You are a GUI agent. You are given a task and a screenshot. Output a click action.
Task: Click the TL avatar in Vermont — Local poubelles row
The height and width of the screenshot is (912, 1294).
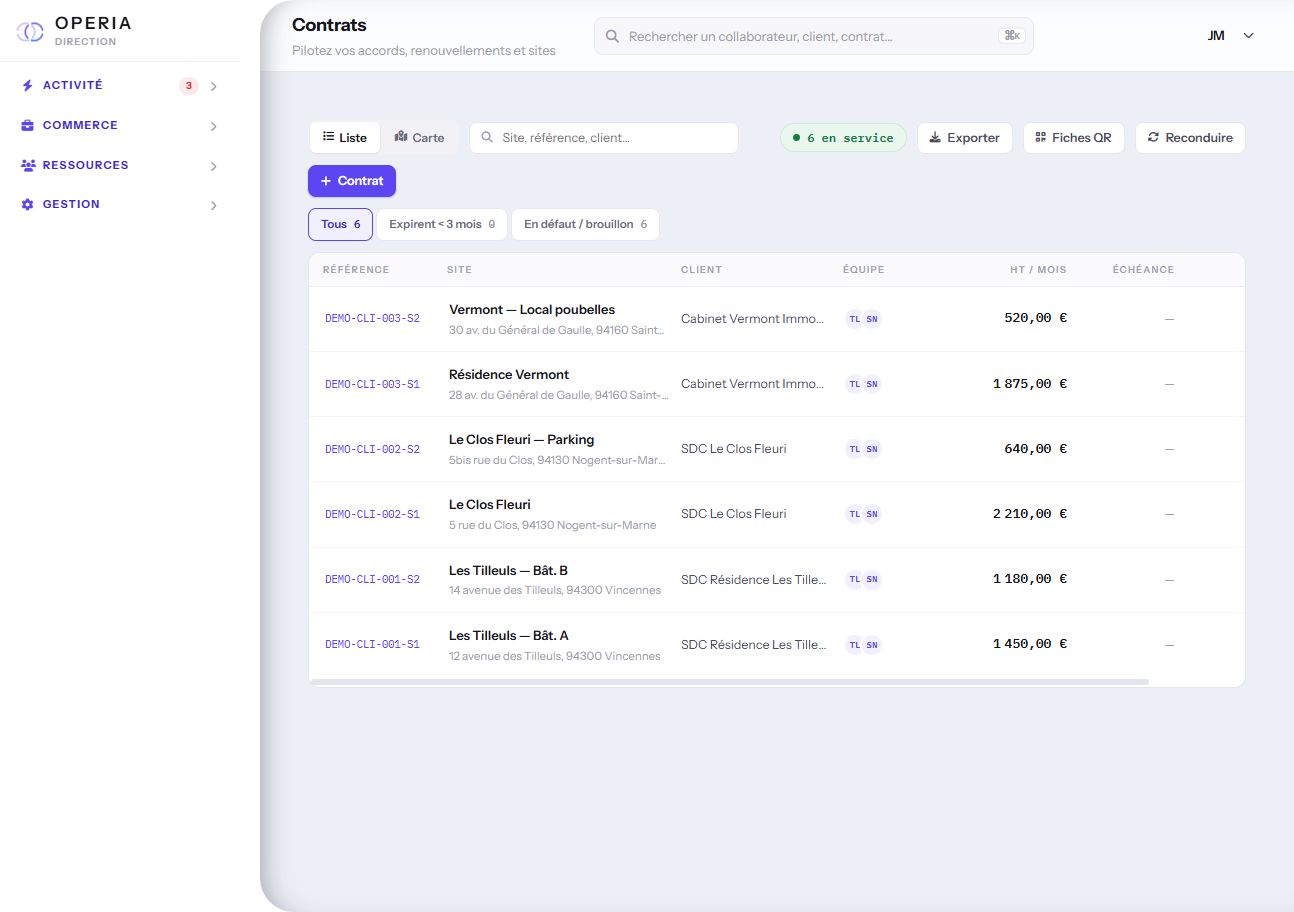pos(854,319)
